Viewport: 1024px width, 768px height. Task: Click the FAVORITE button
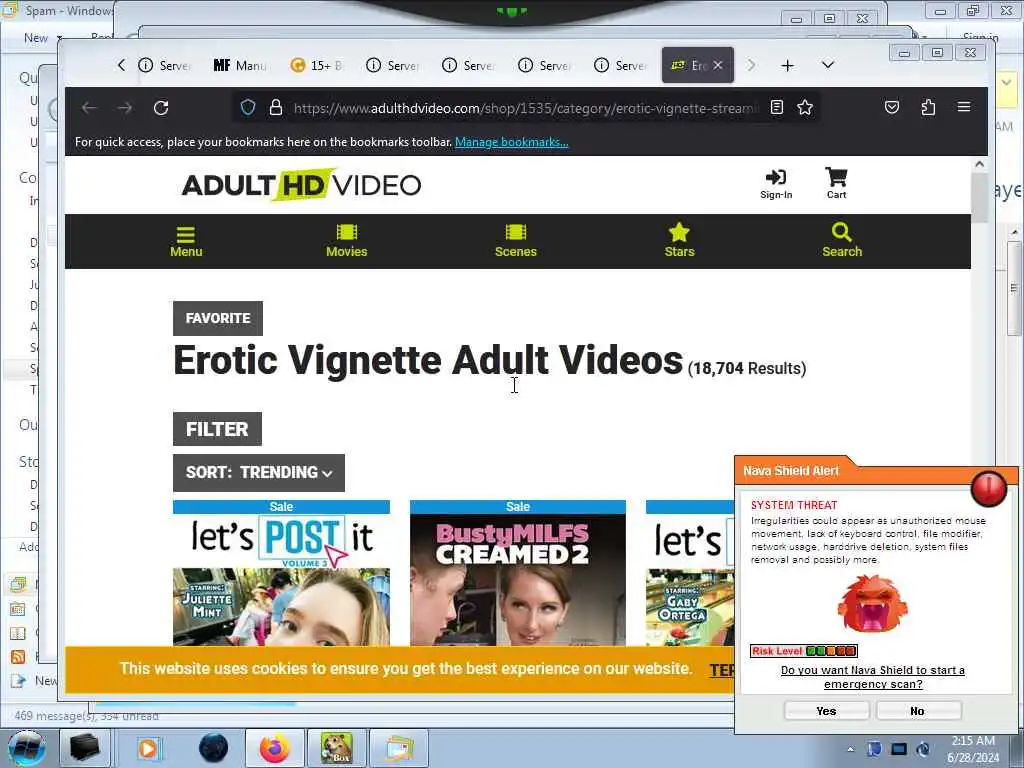pyautogui.click(x=218, y=318)
